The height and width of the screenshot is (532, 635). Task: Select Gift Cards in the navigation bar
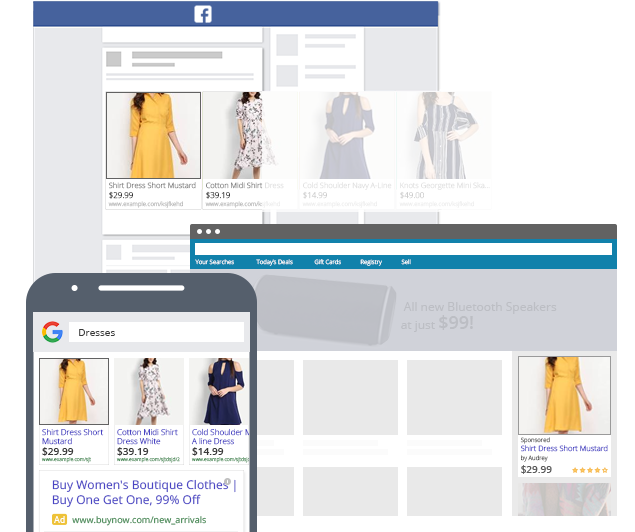pos(328,262)
